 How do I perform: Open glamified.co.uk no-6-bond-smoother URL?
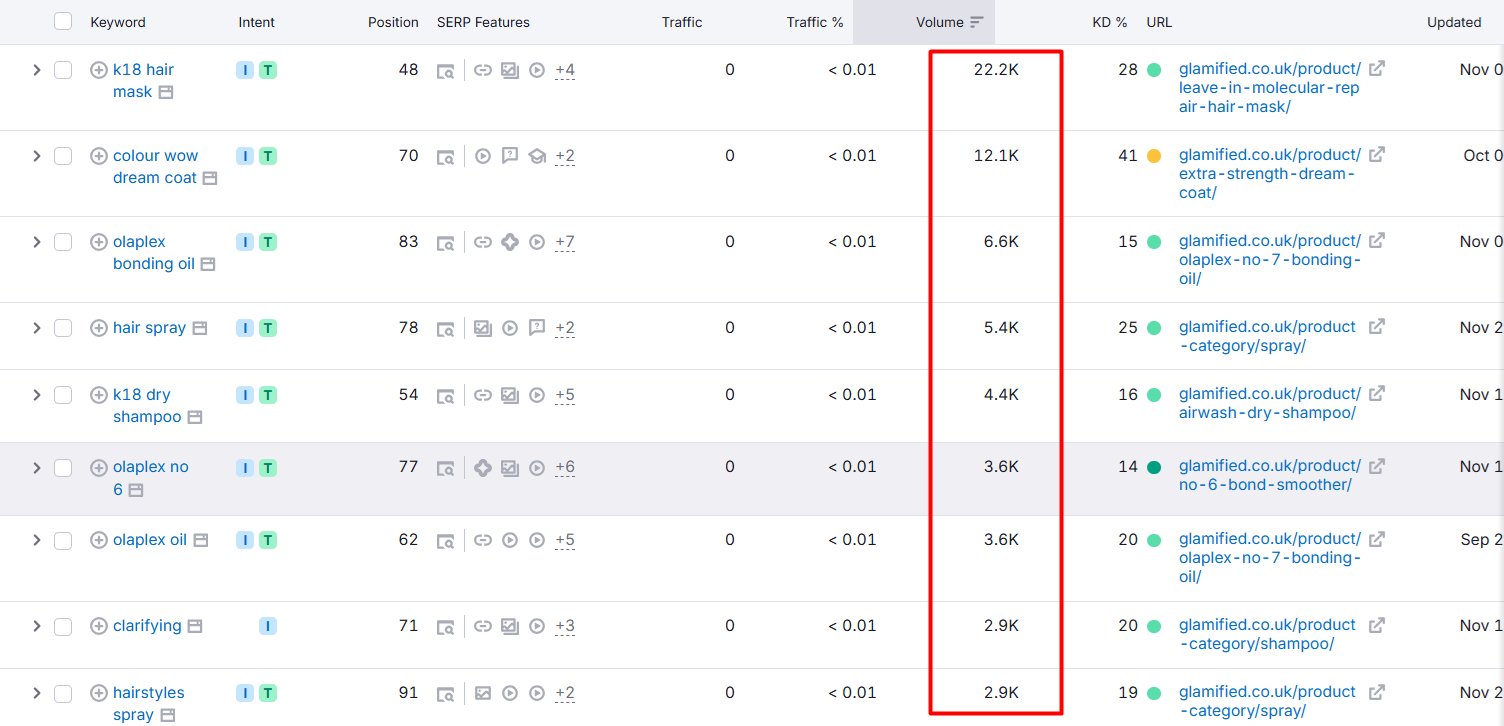1270,475
